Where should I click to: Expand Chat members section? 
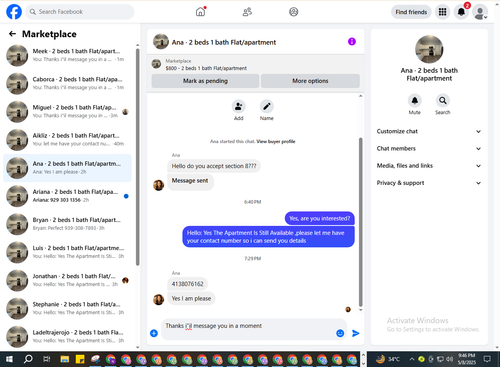pyautogui.click(x=429, y=149)
